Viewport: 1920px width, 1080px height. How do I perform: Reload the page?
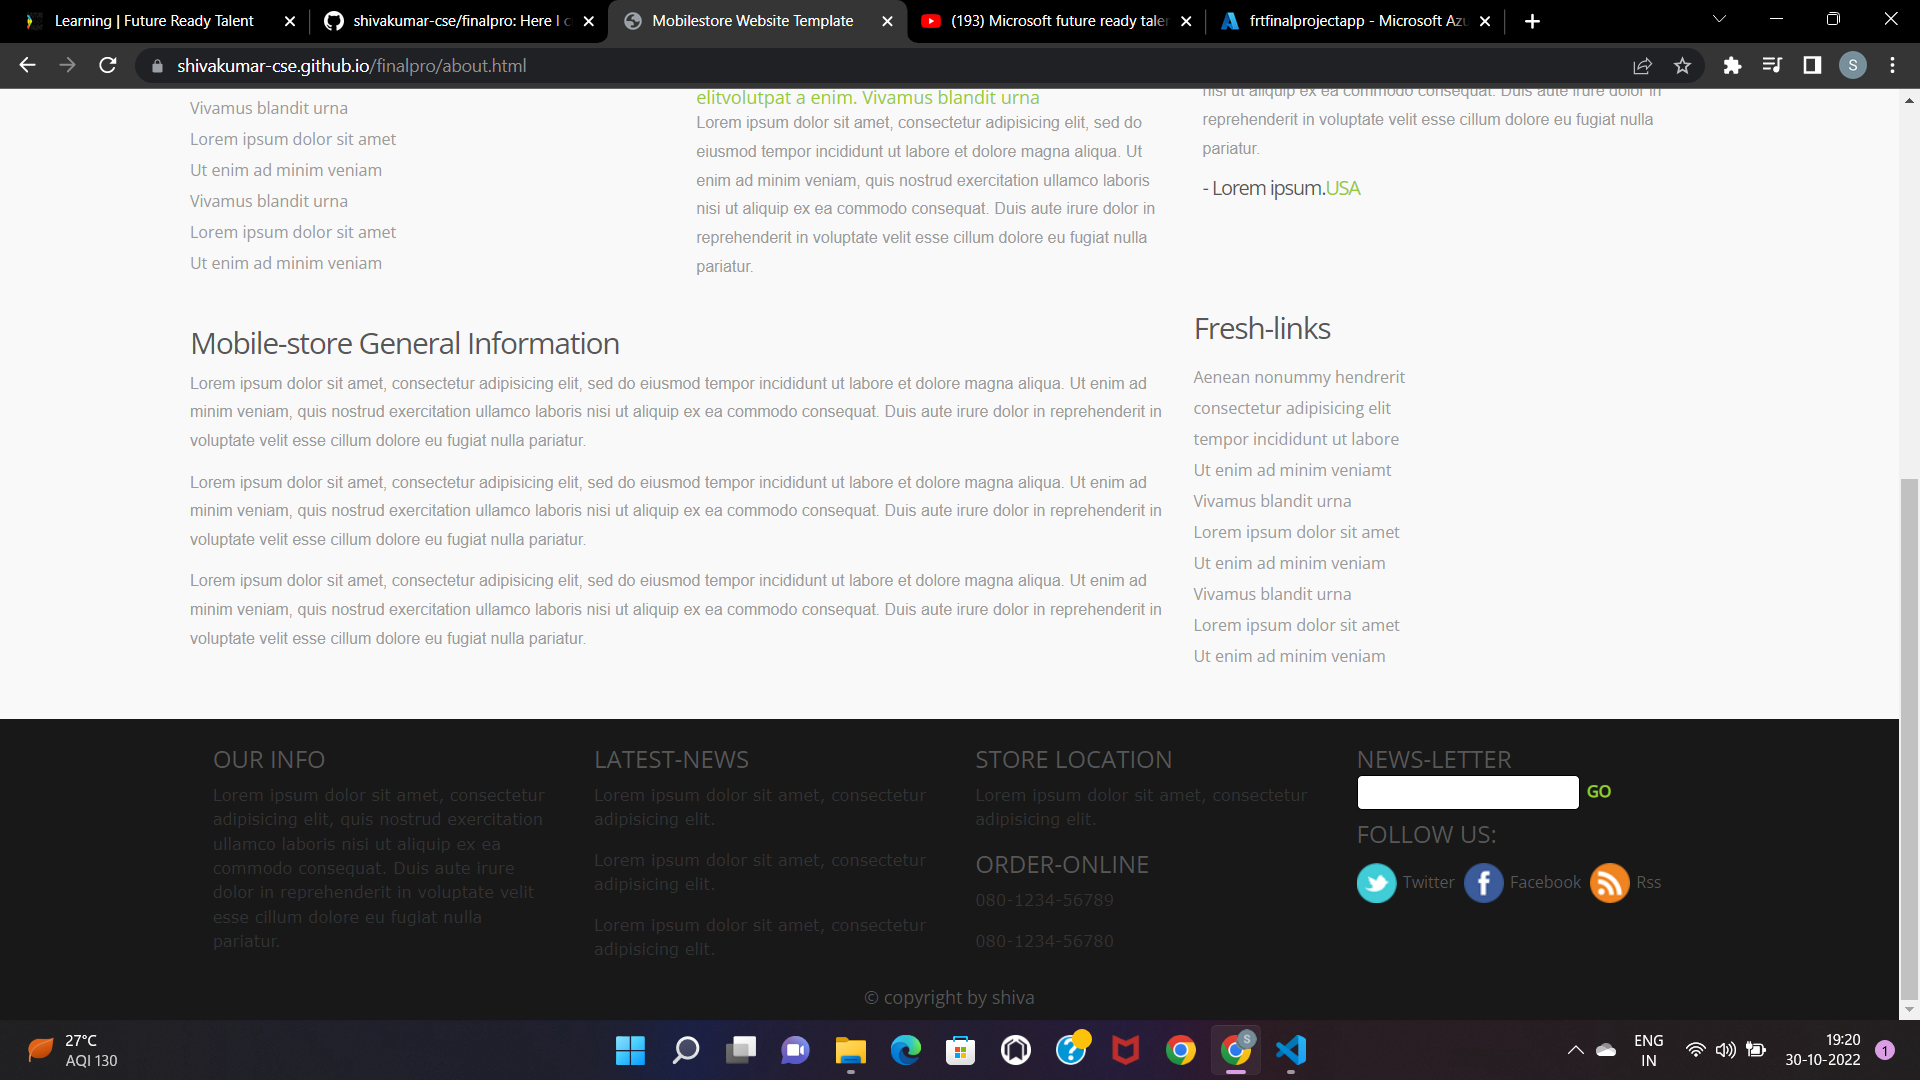point(107,65)
